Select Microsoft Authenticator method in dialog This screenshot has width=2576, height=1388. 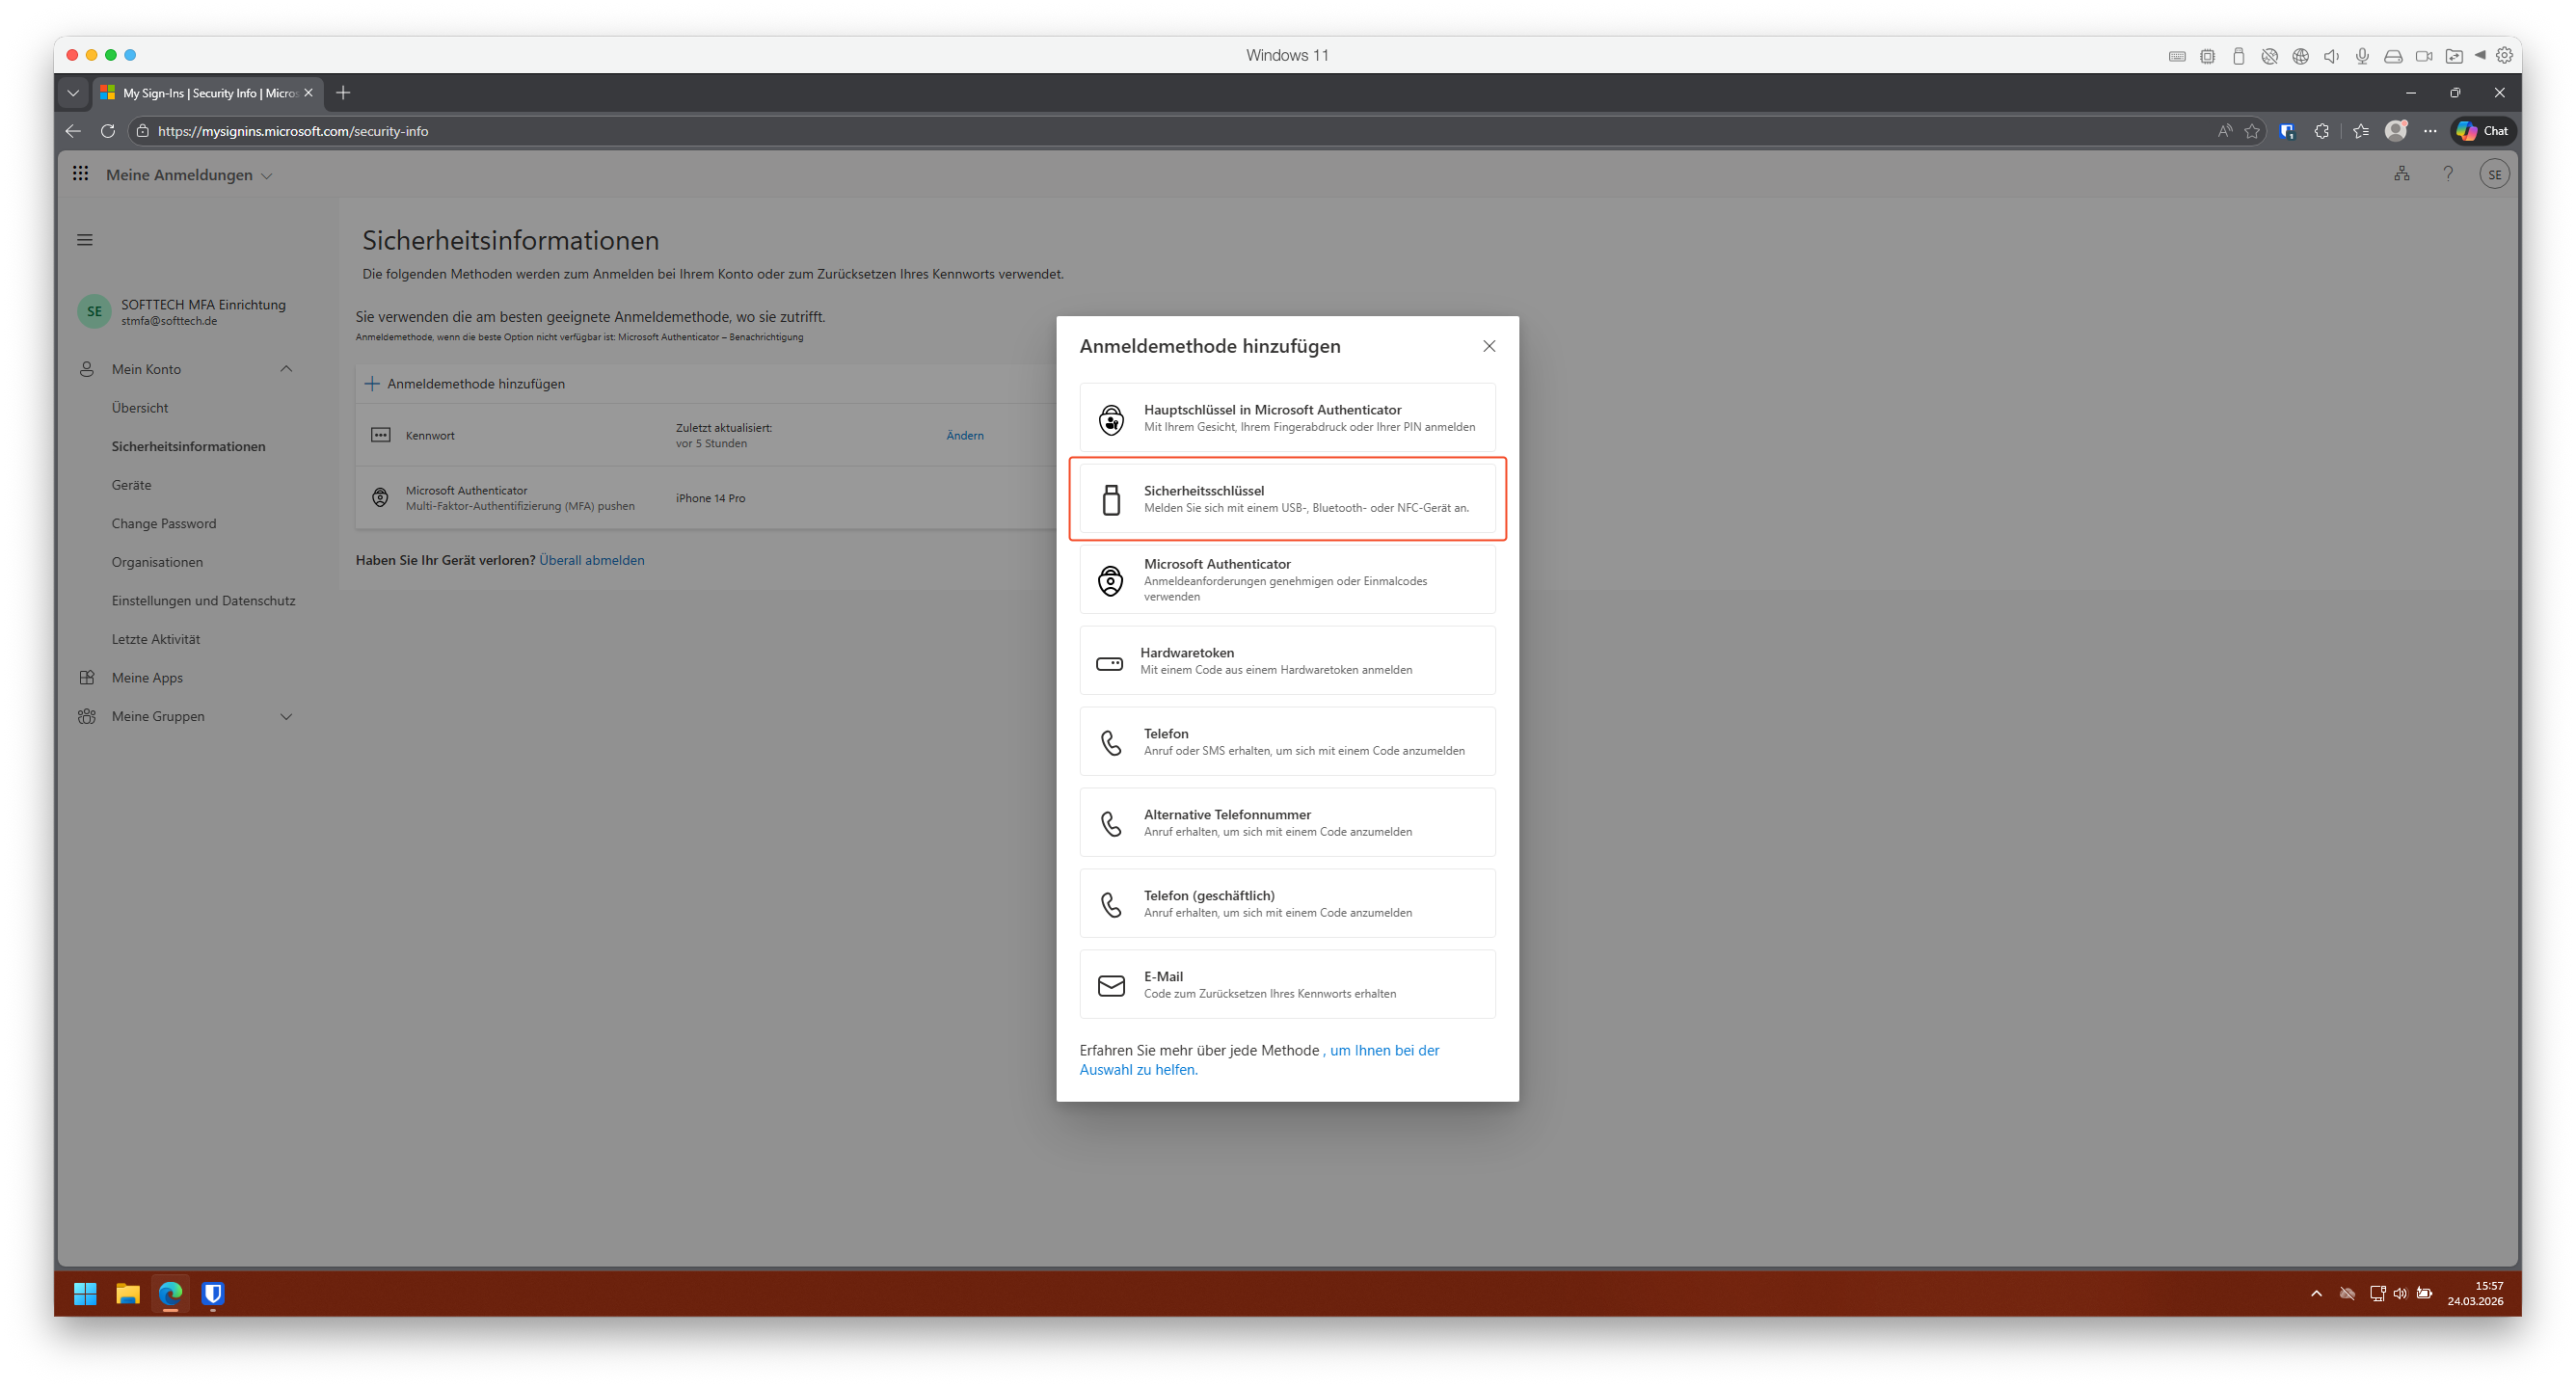[x=1287, y=580]
